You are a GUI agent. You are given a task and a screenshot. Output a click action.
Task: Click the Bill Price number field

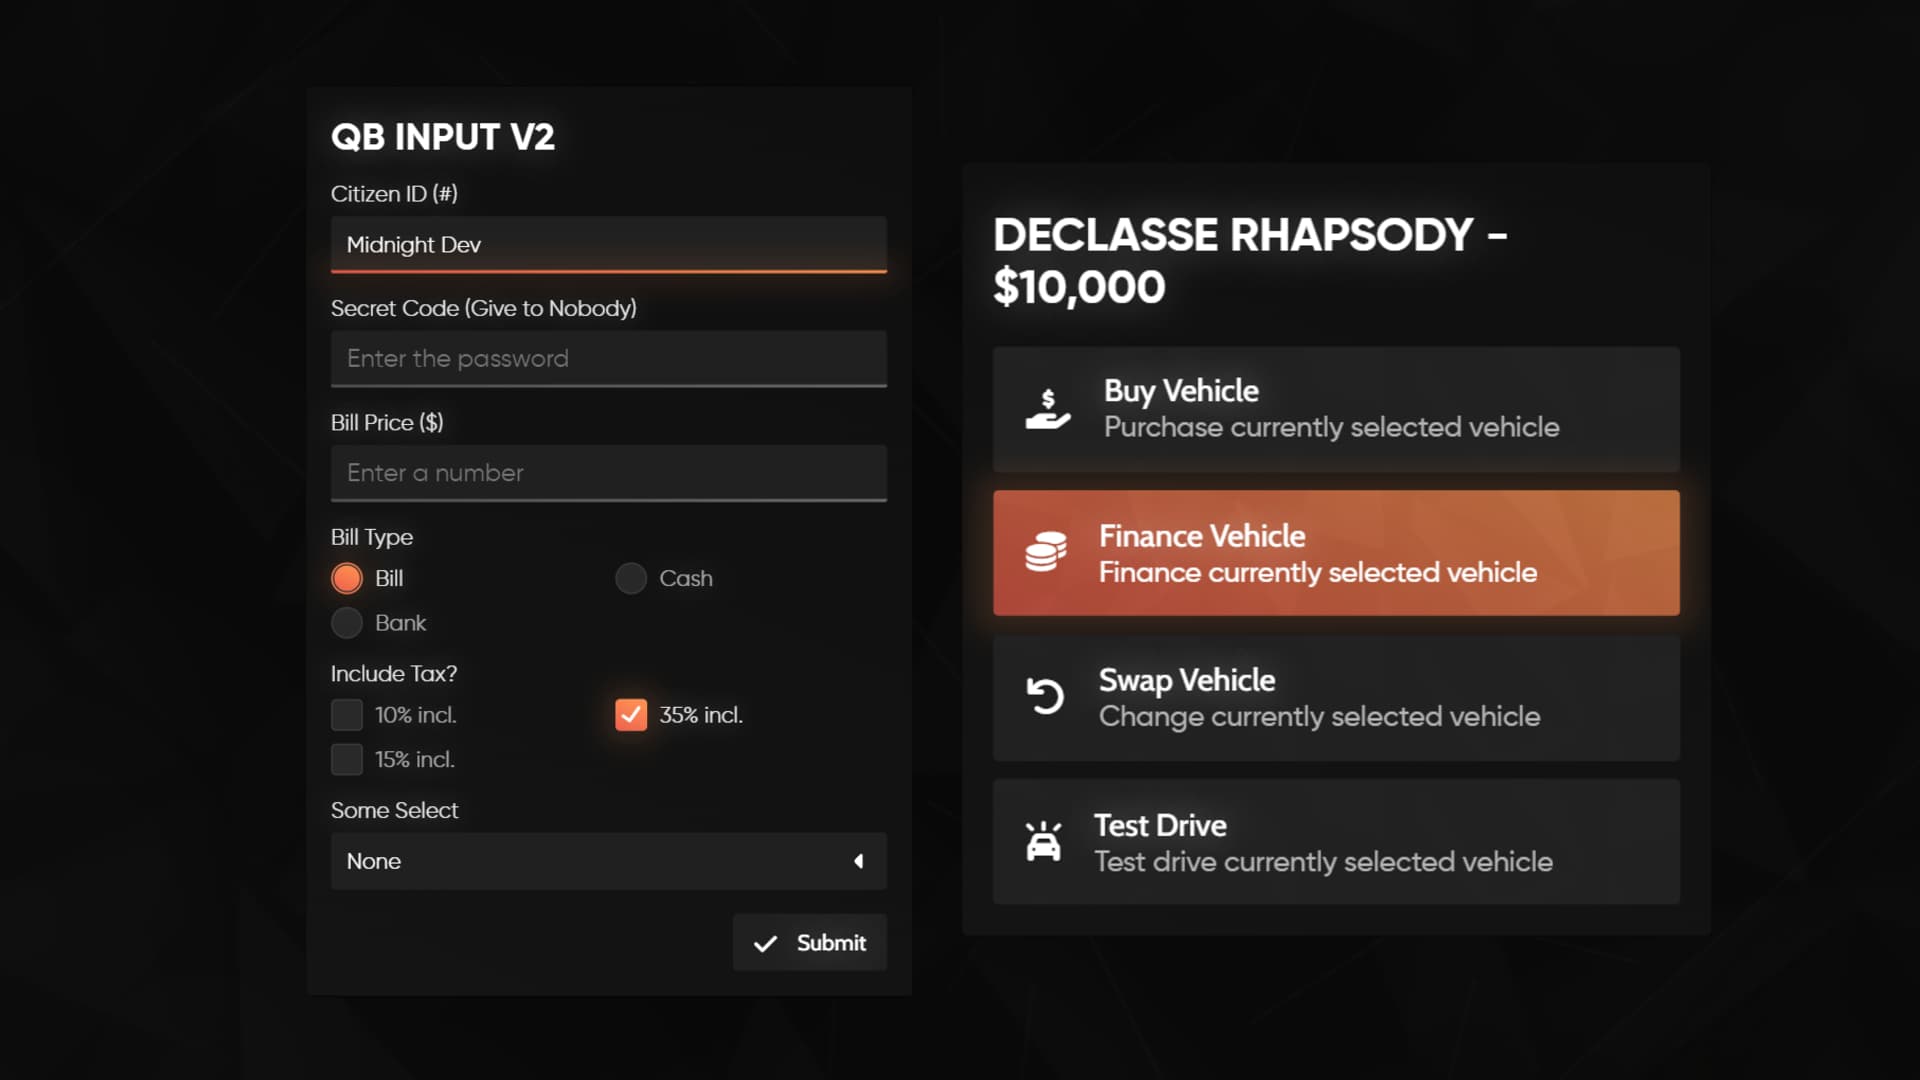point(608,472)
